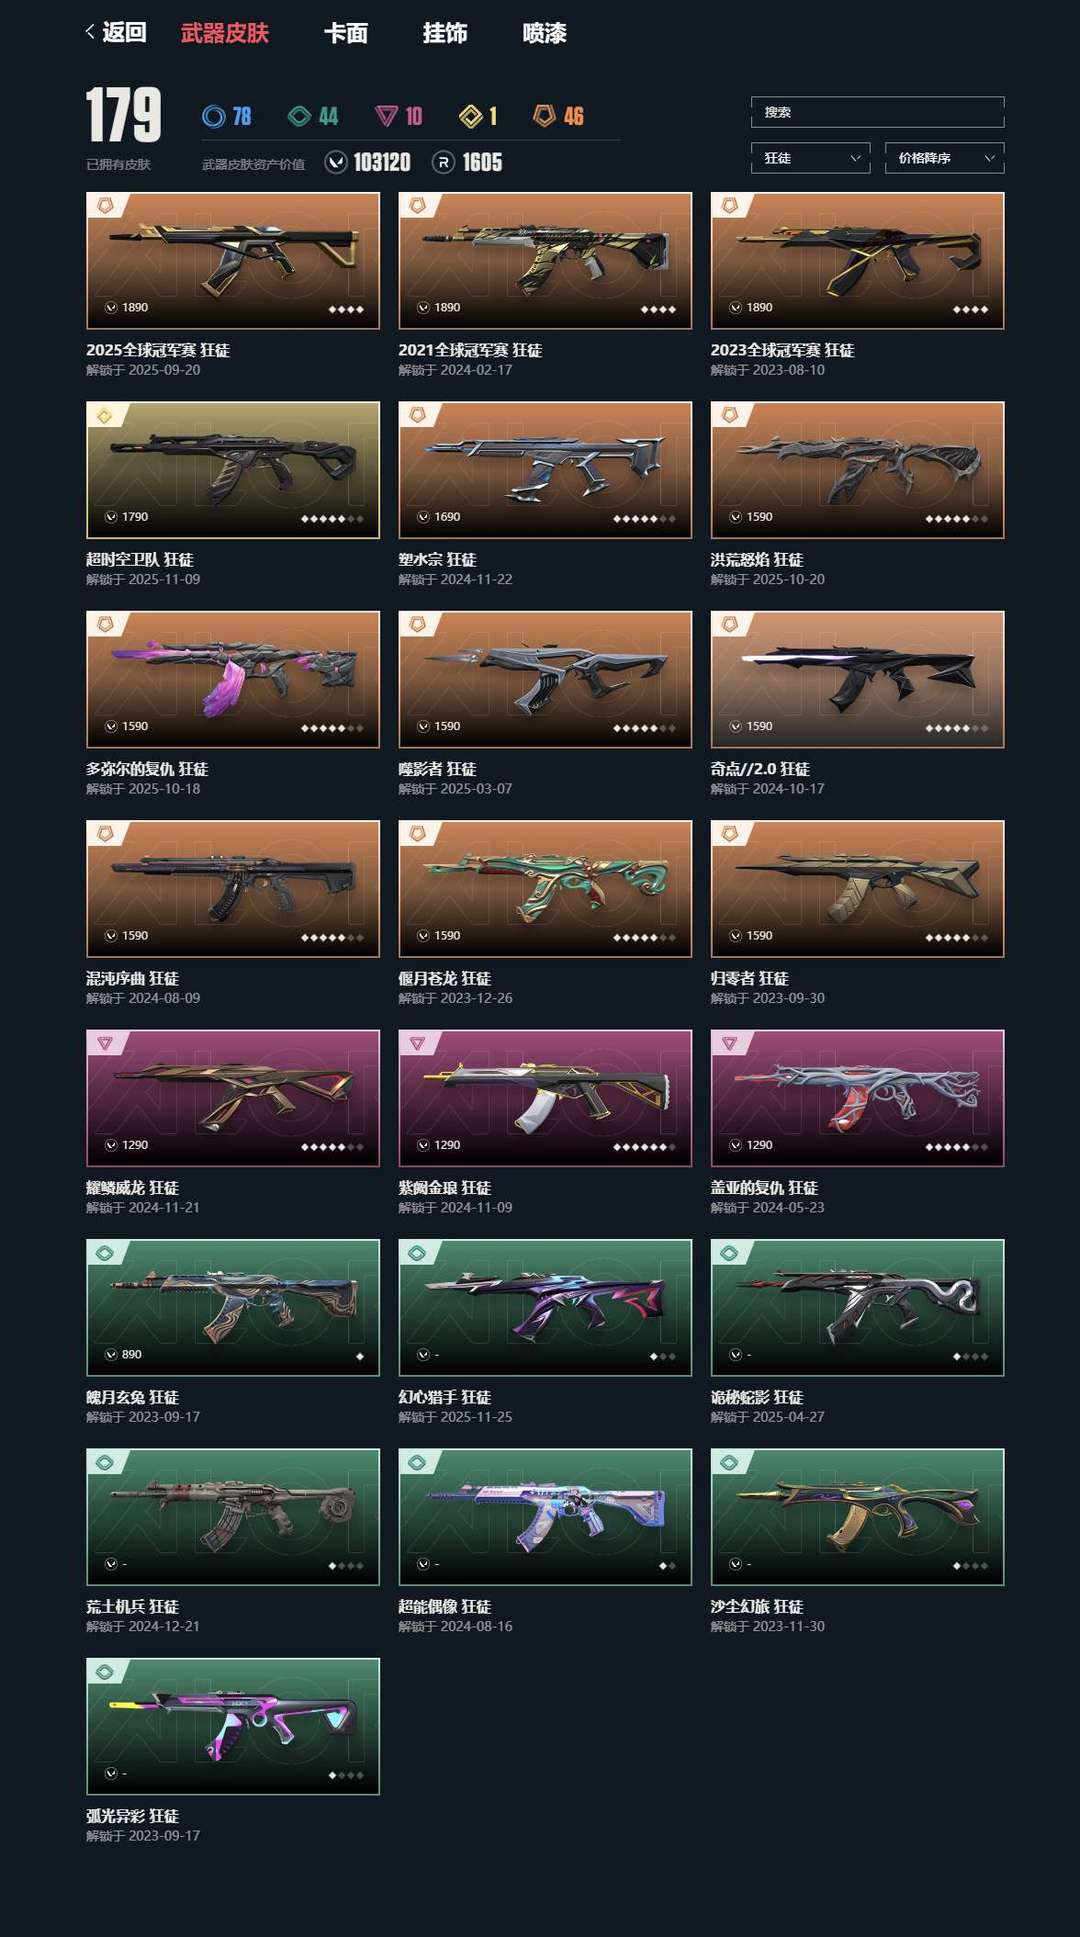Select the orange Exclusive-tier icon with 46
The image size is (1080, 1937).
pos(543,116)
